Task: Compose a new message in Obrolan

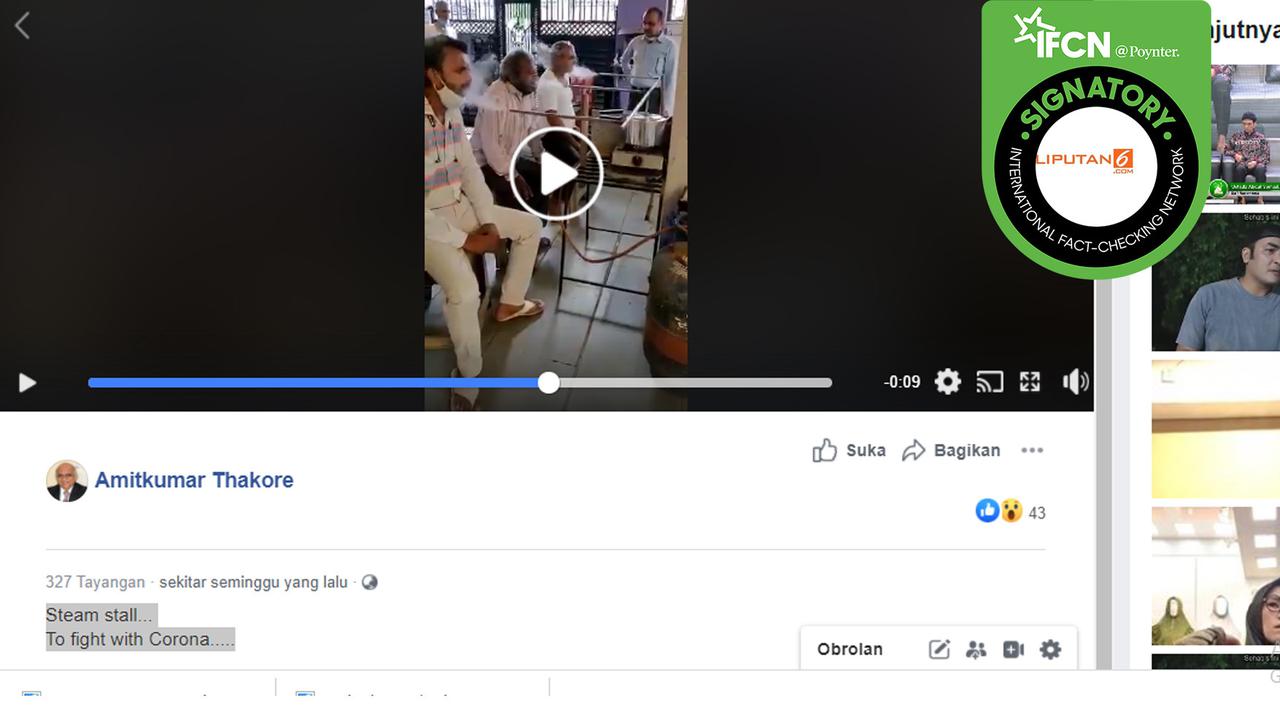Action: pos(939,649)
